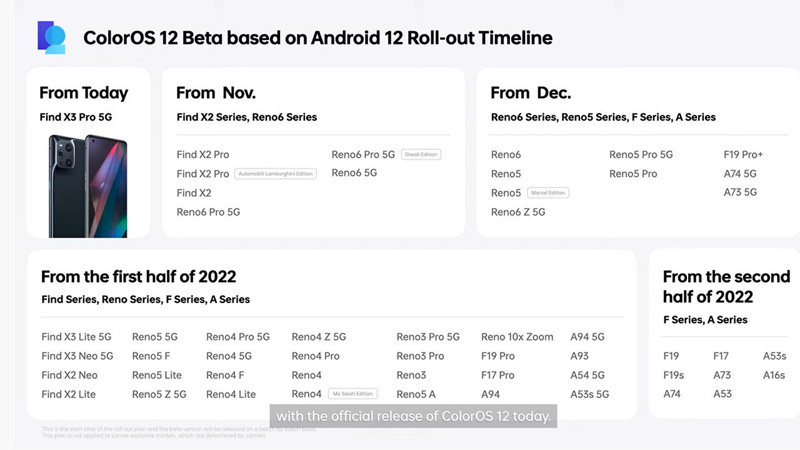Click the A16s entry
This screenshot has height=450, width=800.
(773, 375)
